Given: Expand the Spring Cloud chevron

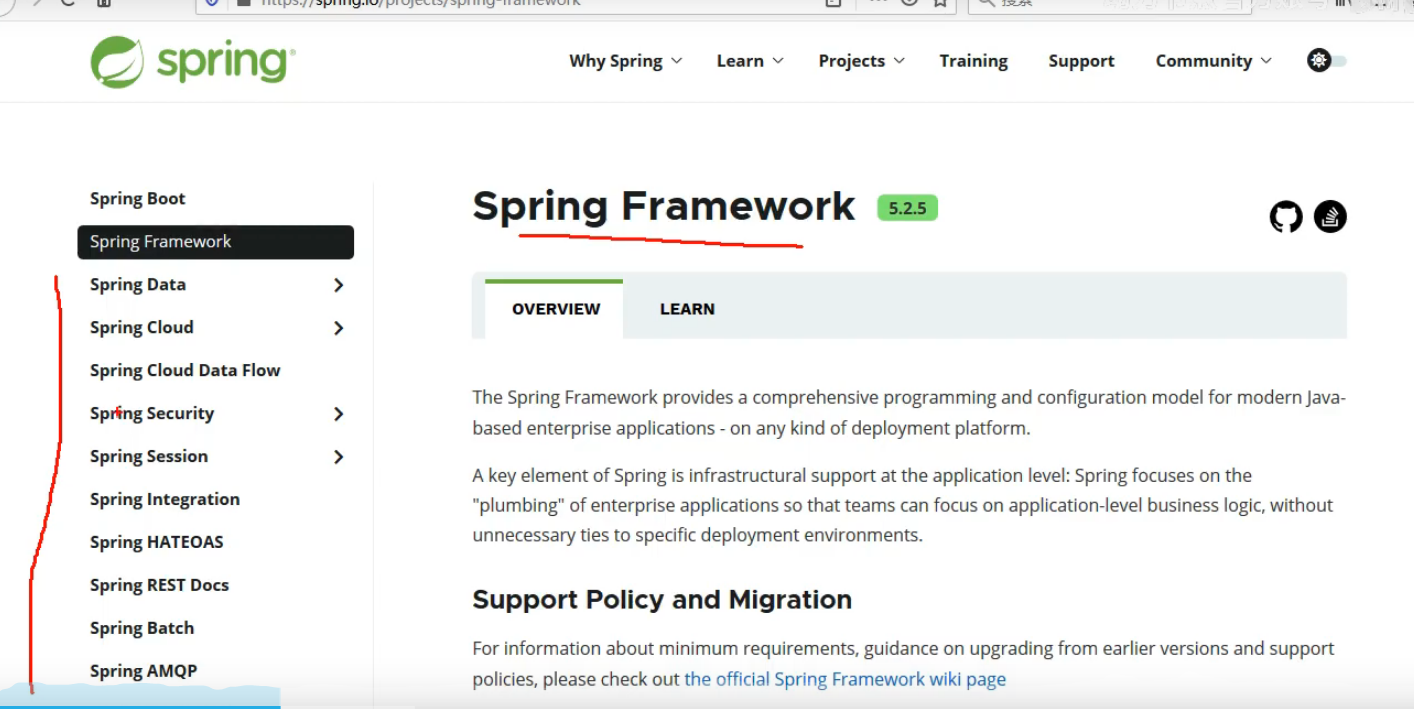Looking at the screenshot, I should click(x=339, y=328).
